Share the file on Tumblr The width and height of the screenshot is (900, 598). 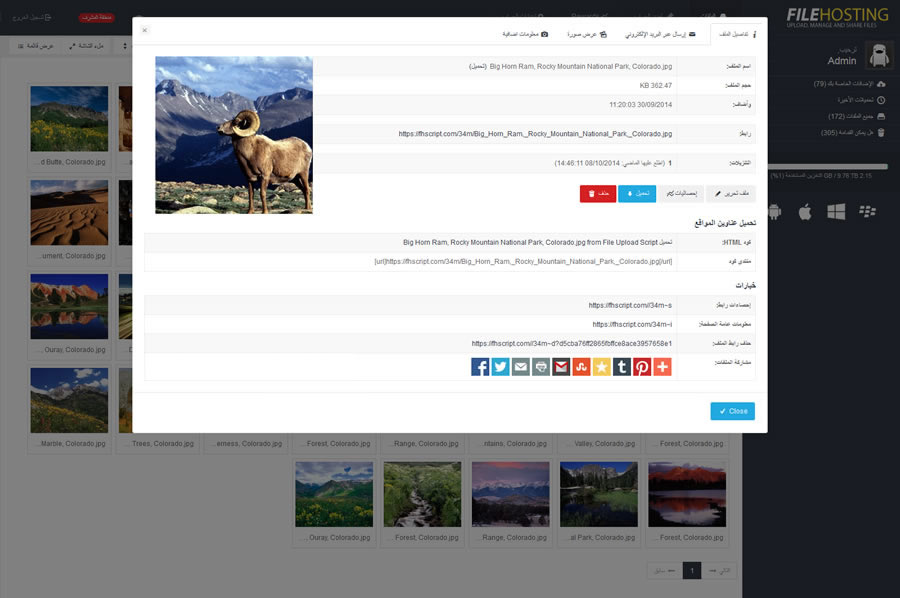(x=622, y=367)
